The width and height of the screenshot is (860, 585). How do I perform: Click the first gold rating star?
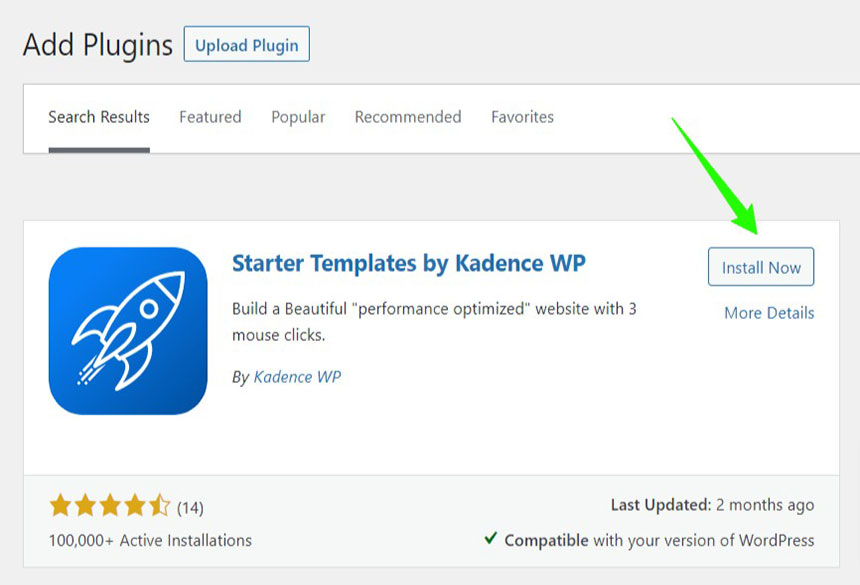(60, 506)
